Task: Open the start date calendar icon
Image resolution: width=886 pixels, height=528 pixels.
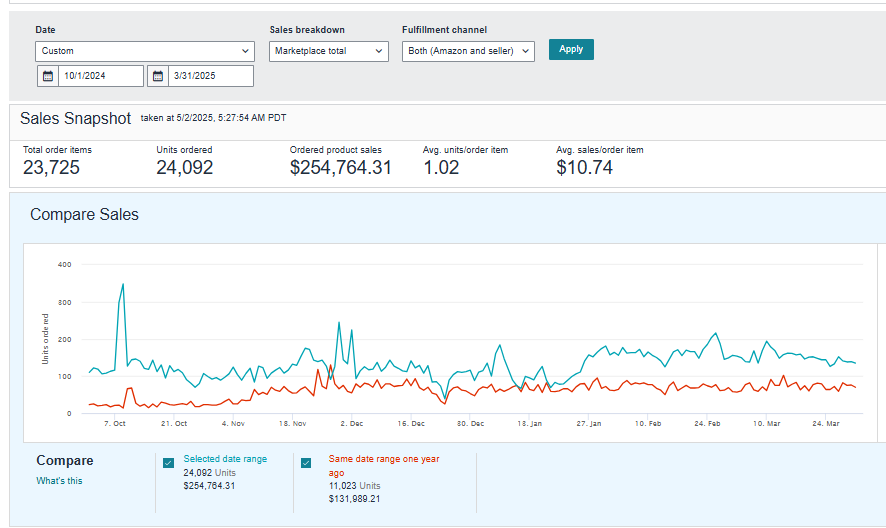Action: 48,76
